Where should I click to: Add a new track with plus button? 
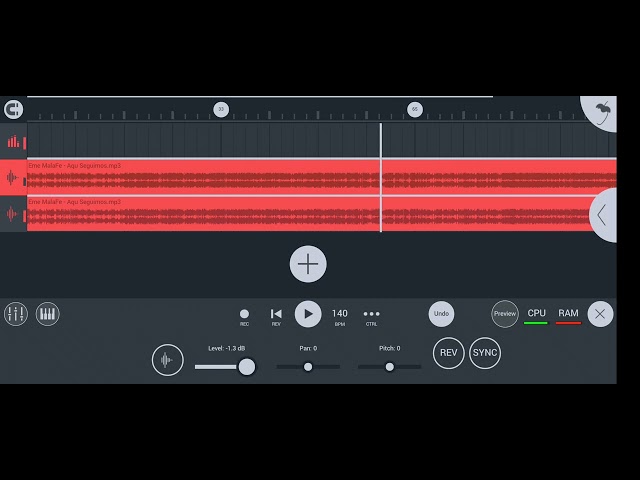point(308,264)
